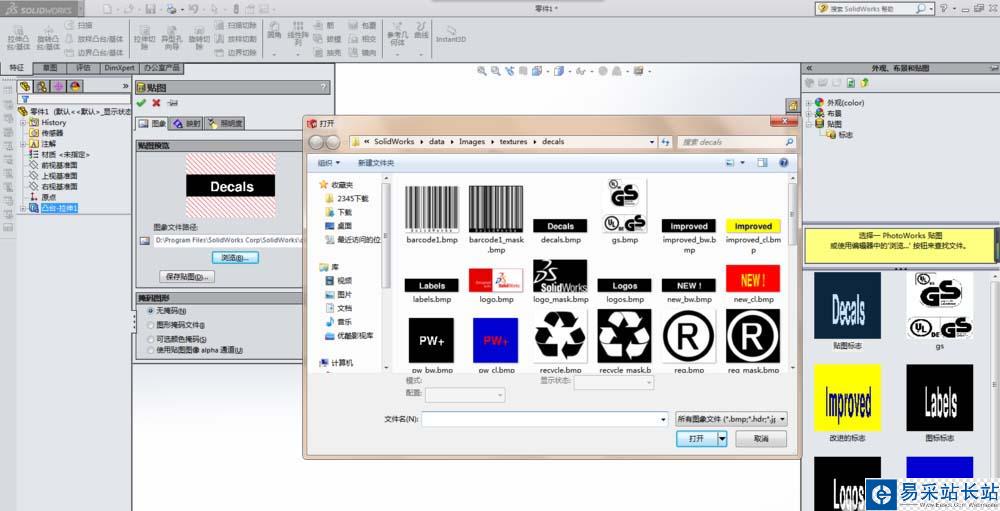Click the Print icon in top toolbar

tap(171, 9)
